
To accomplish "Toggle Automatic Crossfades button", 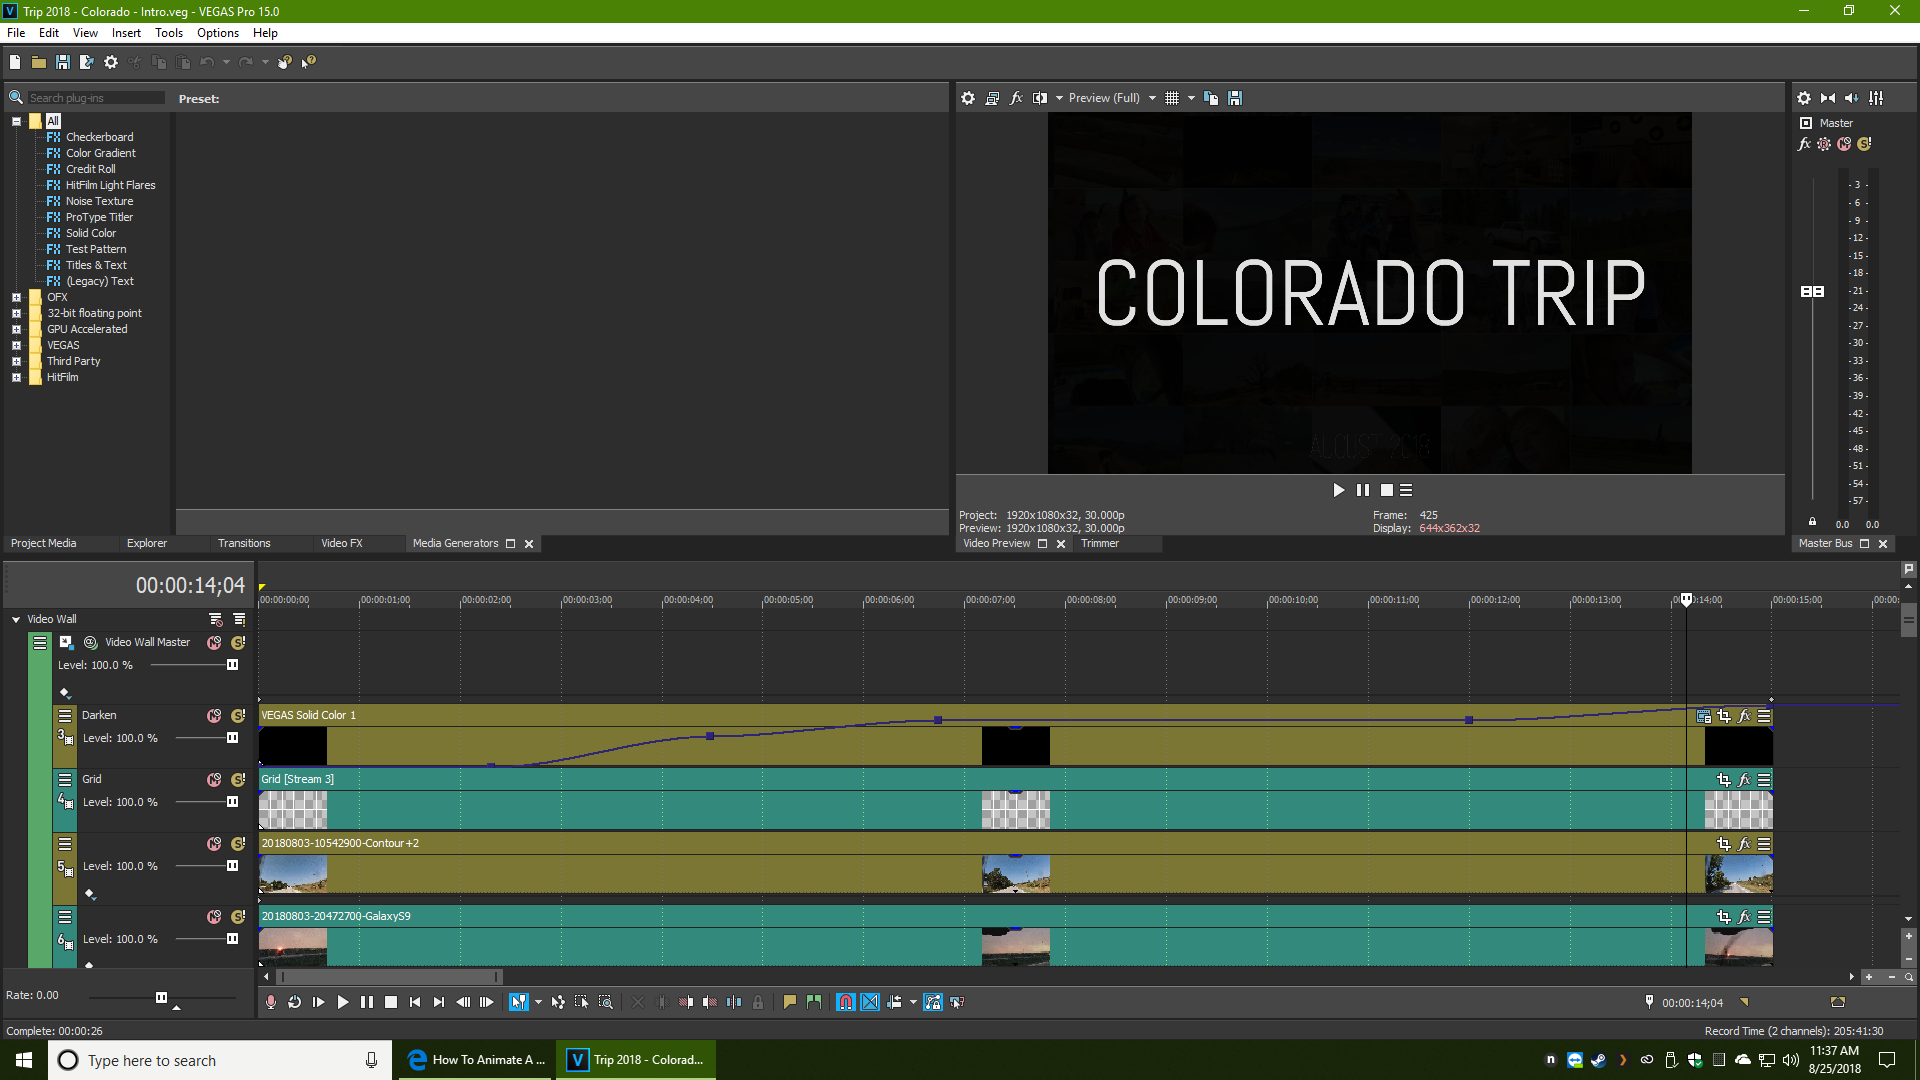I will coord(870,1002).
